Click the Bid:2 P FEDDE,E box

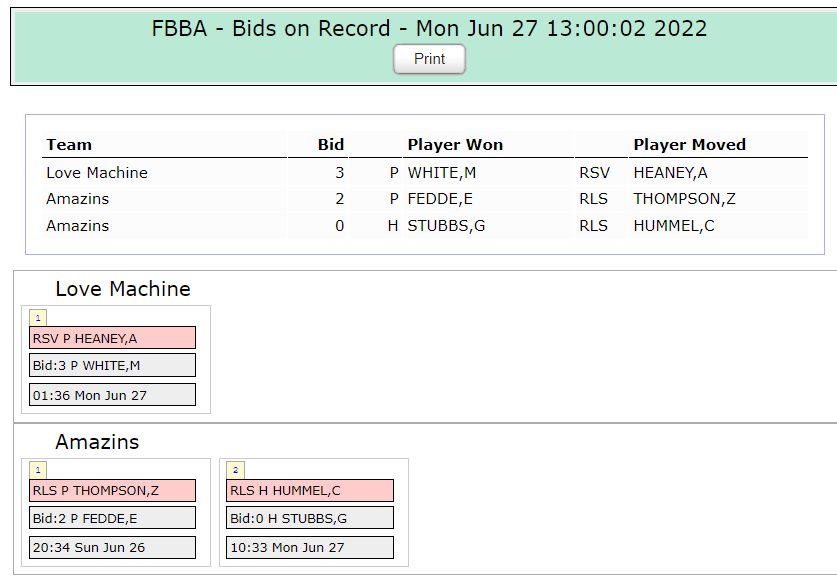(x=112, y=518)
